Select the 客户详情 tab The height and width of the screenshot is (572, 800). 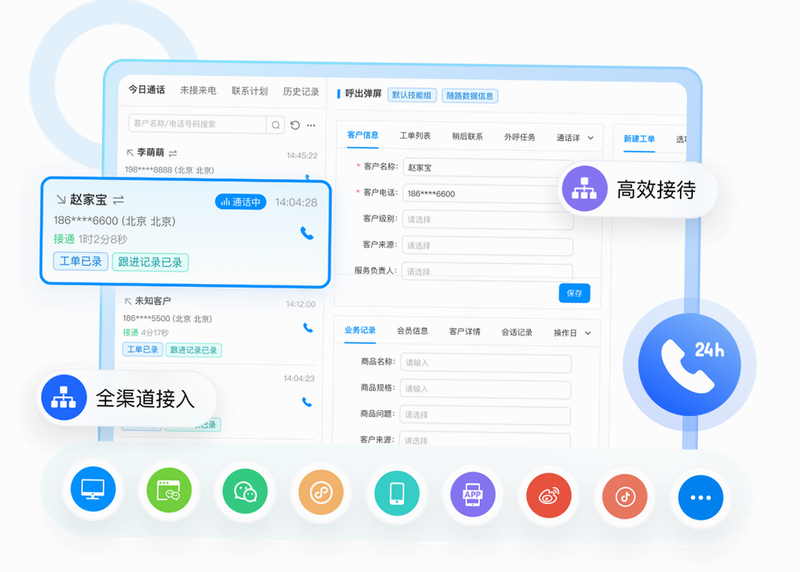point(464,331)
